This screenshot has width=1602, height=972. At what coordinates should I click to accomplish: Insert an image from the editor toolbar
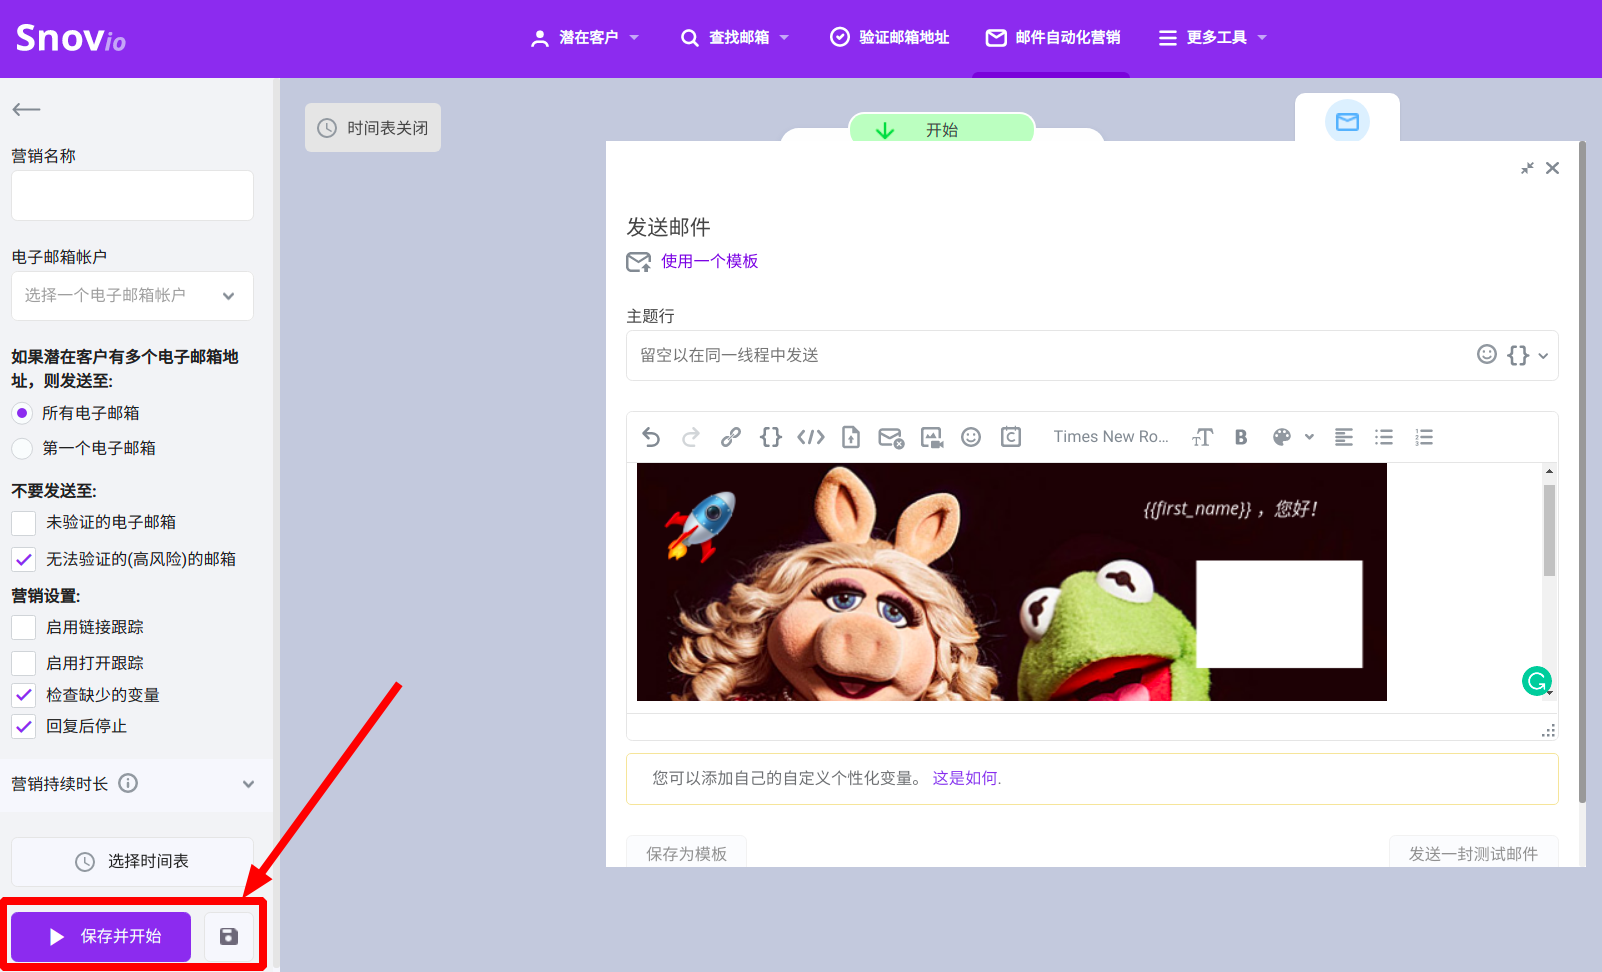click(x=932, y=437)
